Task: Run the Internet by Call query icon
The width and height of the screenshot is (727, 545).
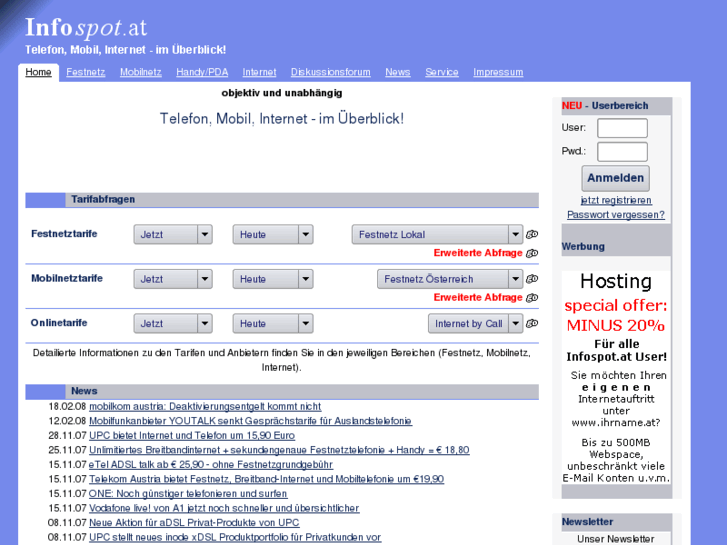Action: point(532,324)
